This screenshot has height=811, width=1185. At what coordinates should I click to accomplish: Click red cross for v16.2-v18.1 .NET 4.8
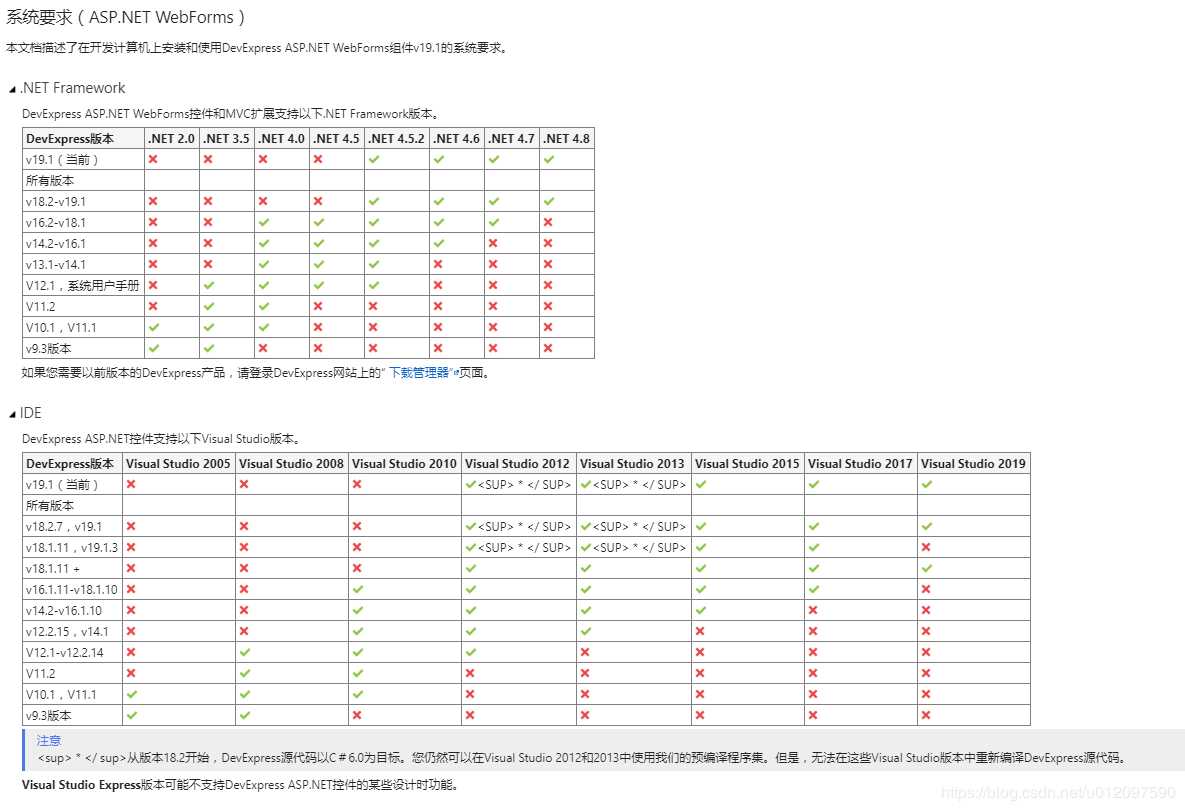pos(549,222)
